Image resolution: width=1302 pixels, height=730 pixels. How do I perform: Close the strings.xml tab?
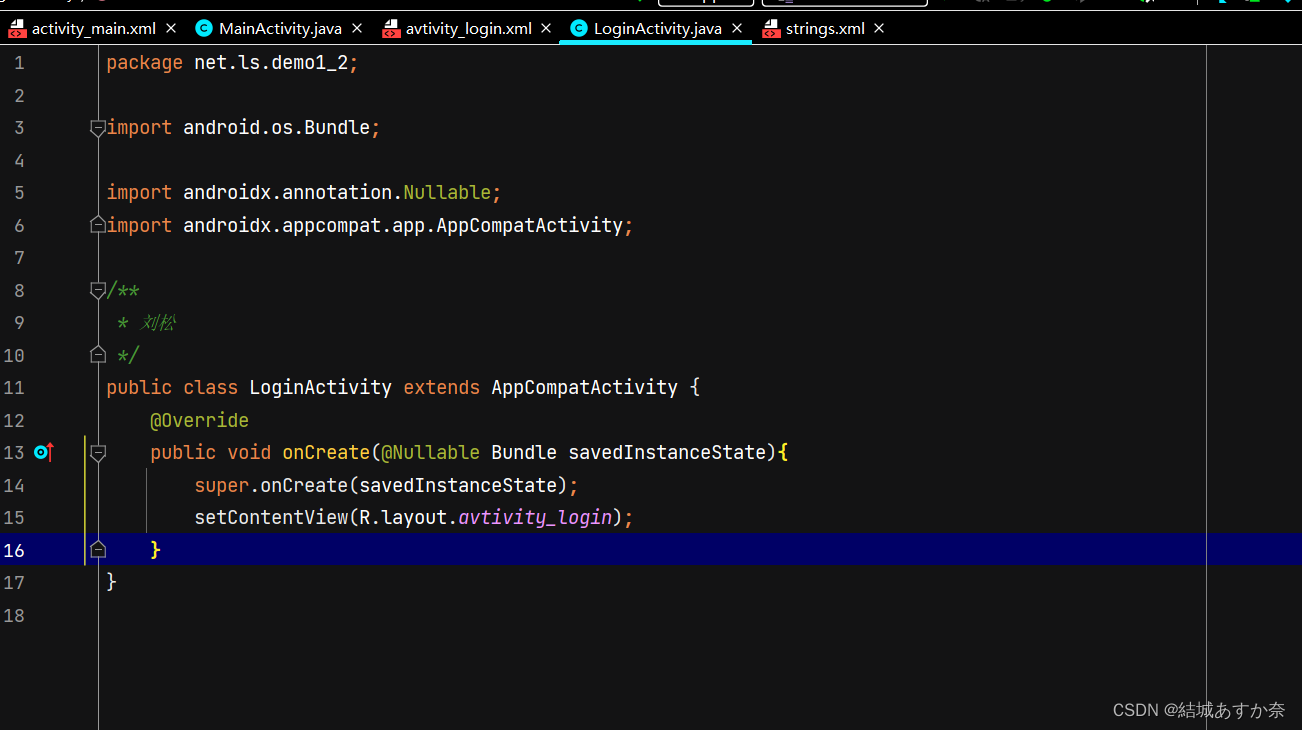pyautogui.click(x=879, y=28)
